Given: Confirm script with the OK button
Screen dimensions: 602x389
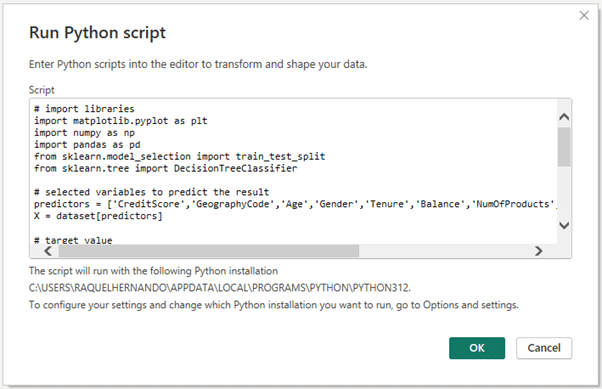Looking at the screenshot, I should click(x=477, y=348).
